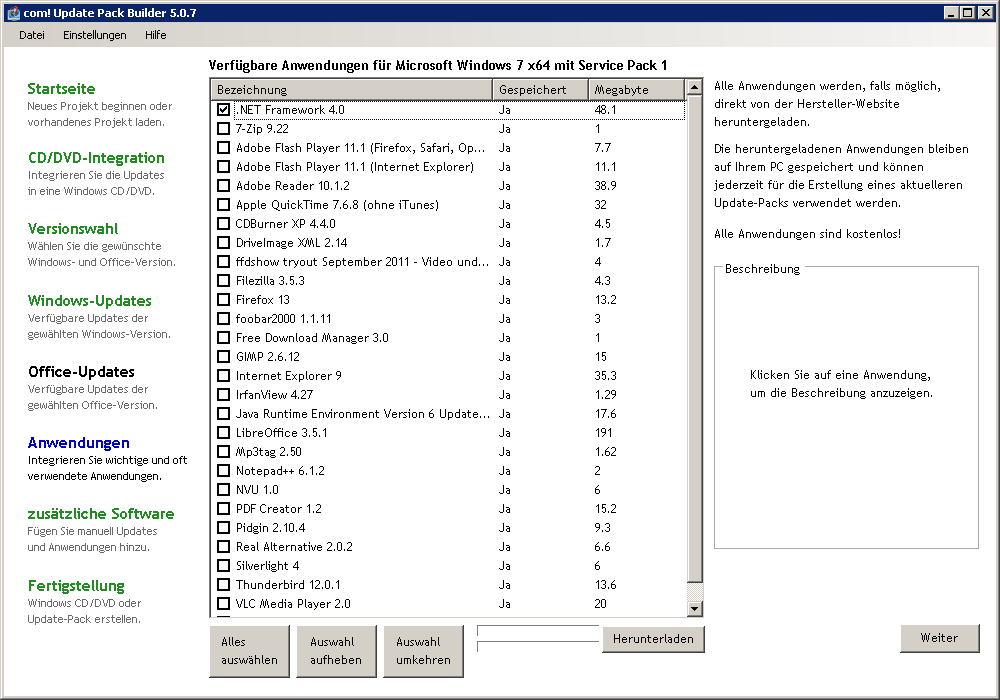Navigate to Versionswahl
The height and width of the screenshot is (700, 1000).
pos(73,228)
